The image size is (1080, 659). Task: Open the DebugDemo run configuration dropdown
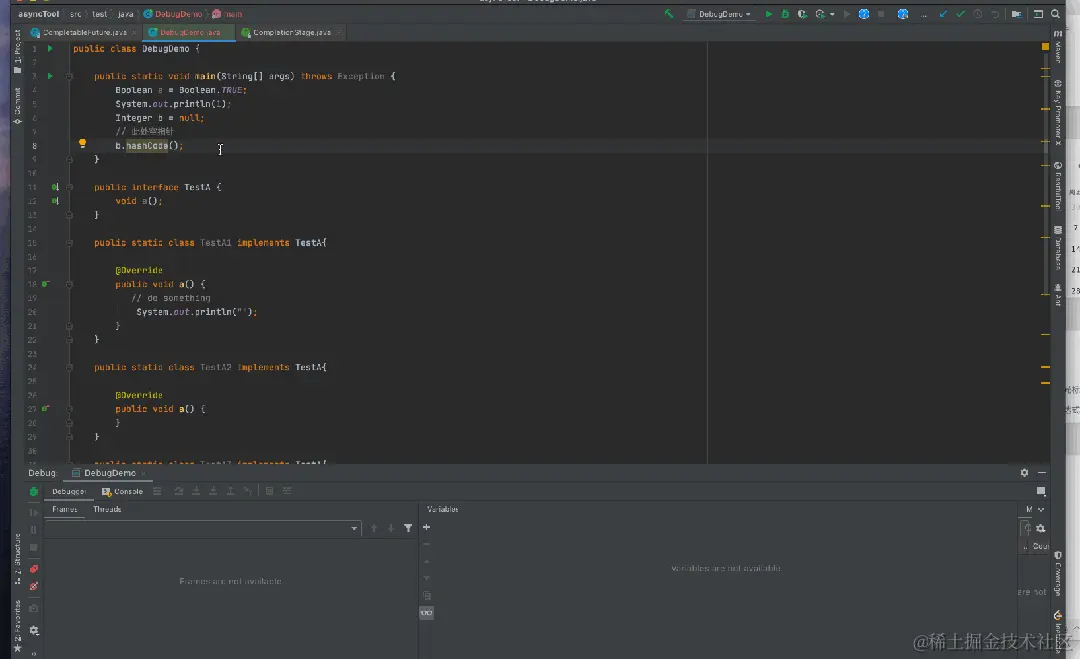point(720,14)
